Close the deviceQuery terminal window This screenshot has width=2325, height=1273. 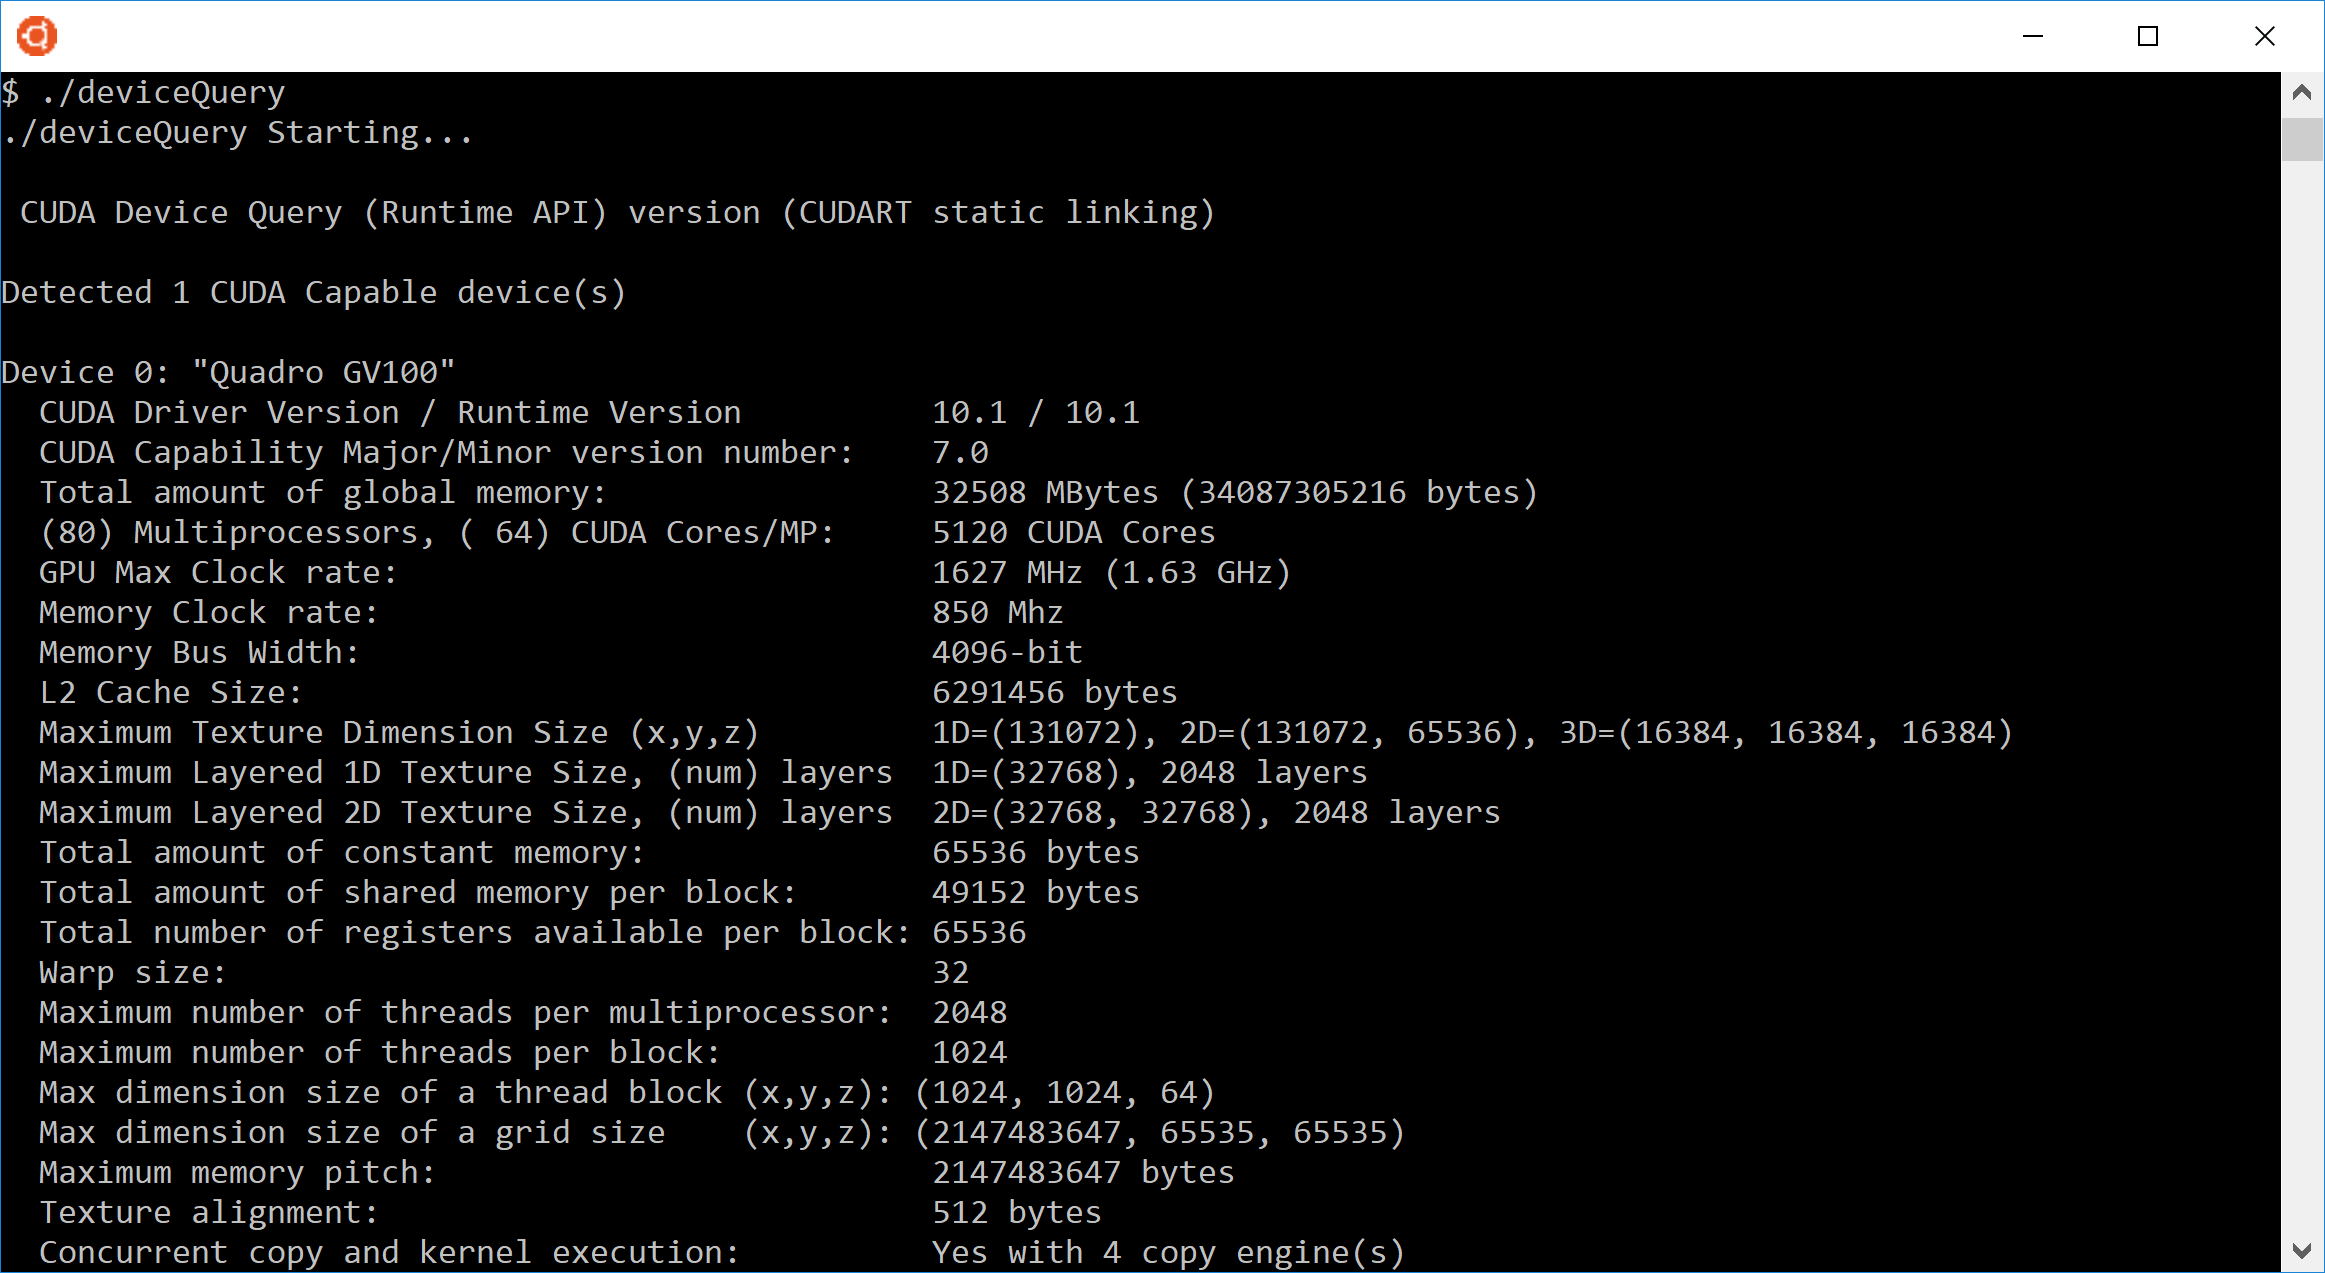pyautogui.click(x=2264, y=36)
